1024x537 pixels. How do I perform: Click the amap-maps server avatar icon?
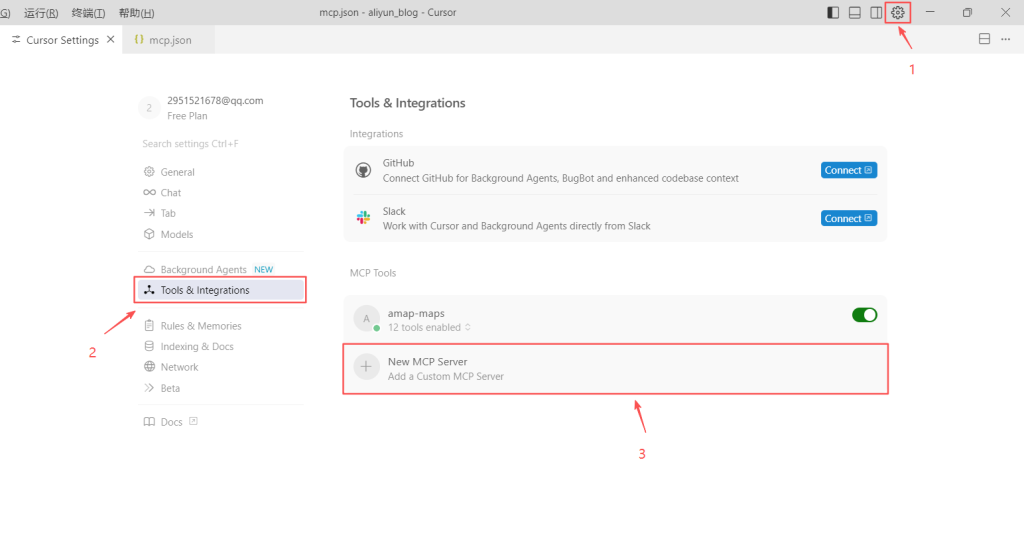pyautogui.click(x=366, y=319)
